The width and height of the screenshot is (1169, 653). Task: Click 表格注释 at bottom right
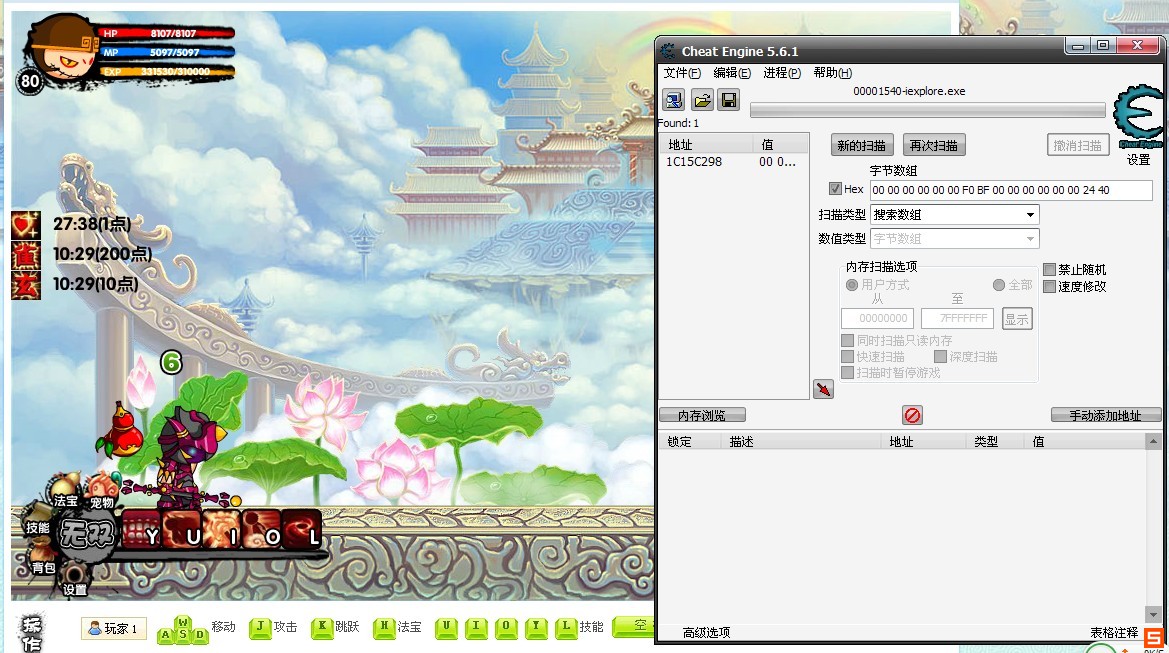(1114, 633)
